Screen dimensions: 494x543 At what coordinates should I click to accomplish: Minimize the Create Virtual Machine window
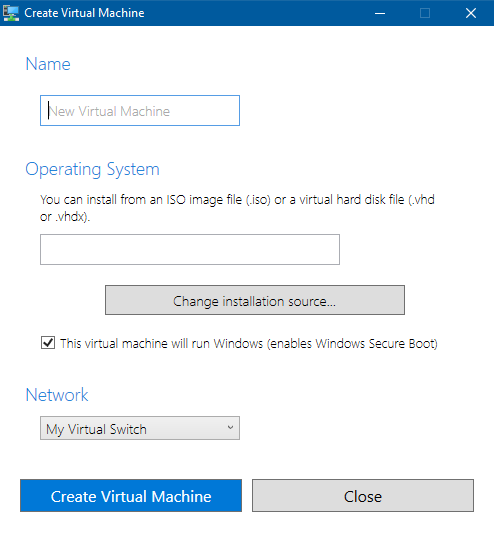coord(380,13)
